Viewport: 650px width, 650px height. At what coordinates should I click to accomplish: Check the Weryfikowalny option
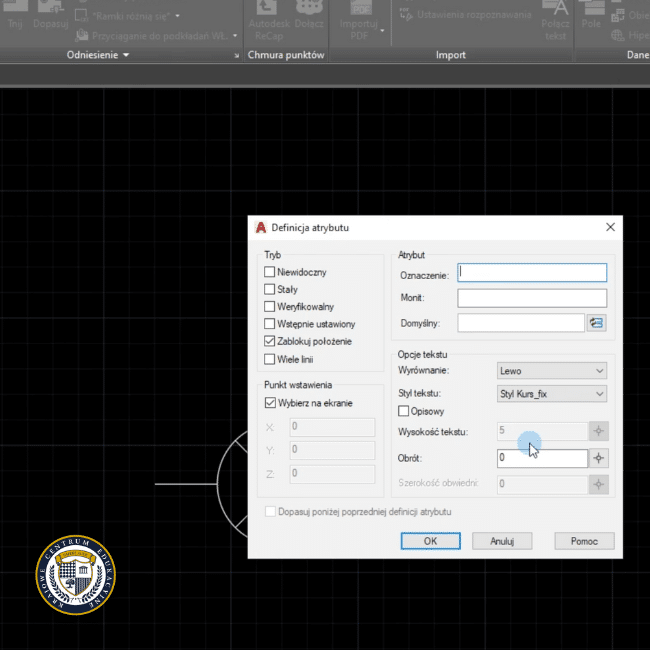pos(269,306)
